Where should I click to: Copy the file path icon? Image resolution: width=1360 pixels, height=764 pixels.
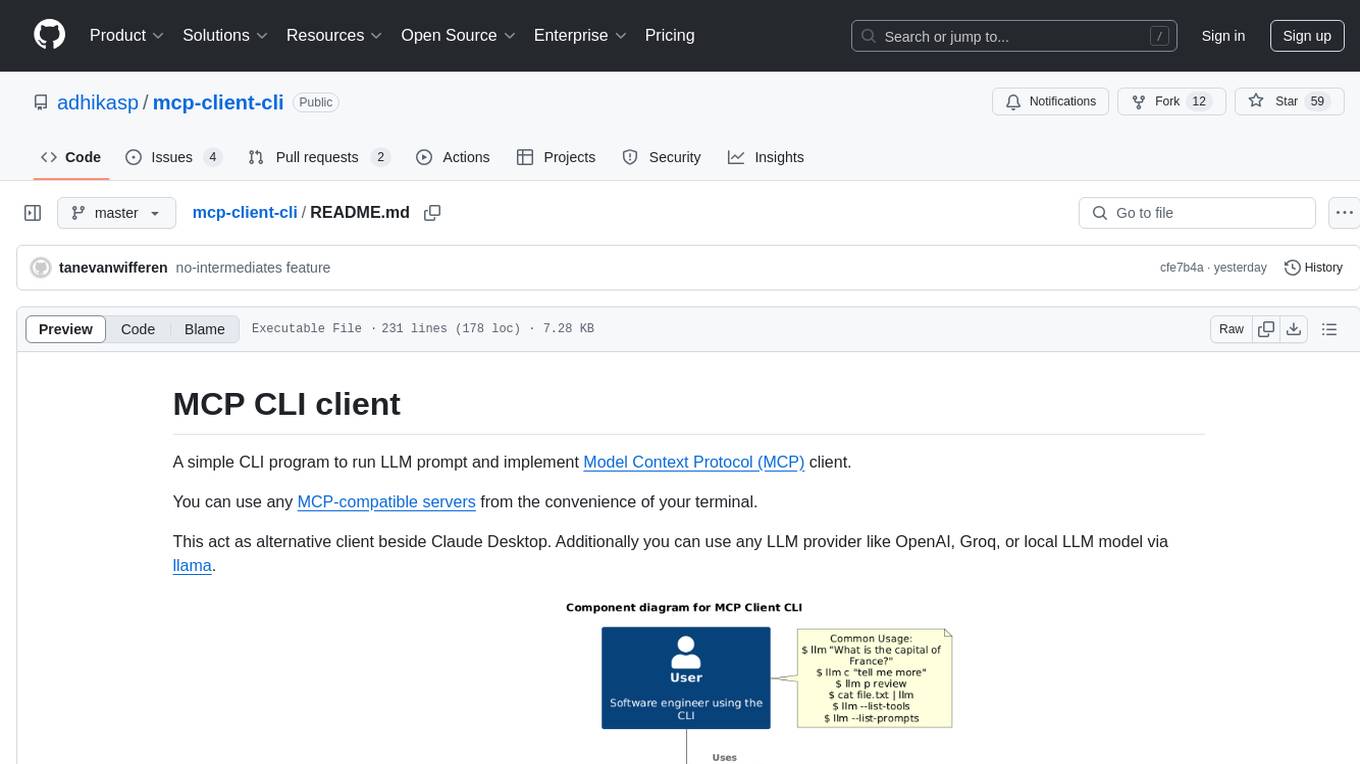432,213
